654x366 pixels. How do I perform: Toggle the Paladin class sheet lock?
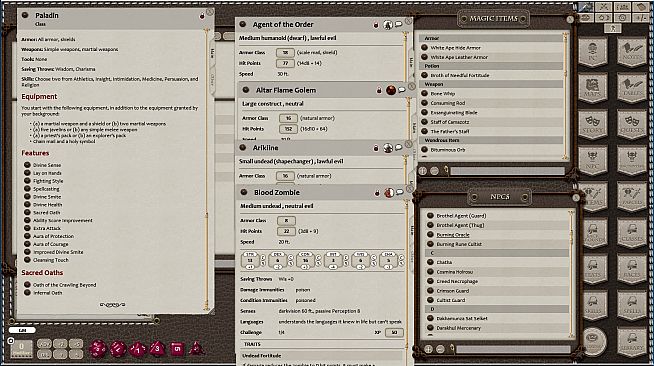[202, 16]
